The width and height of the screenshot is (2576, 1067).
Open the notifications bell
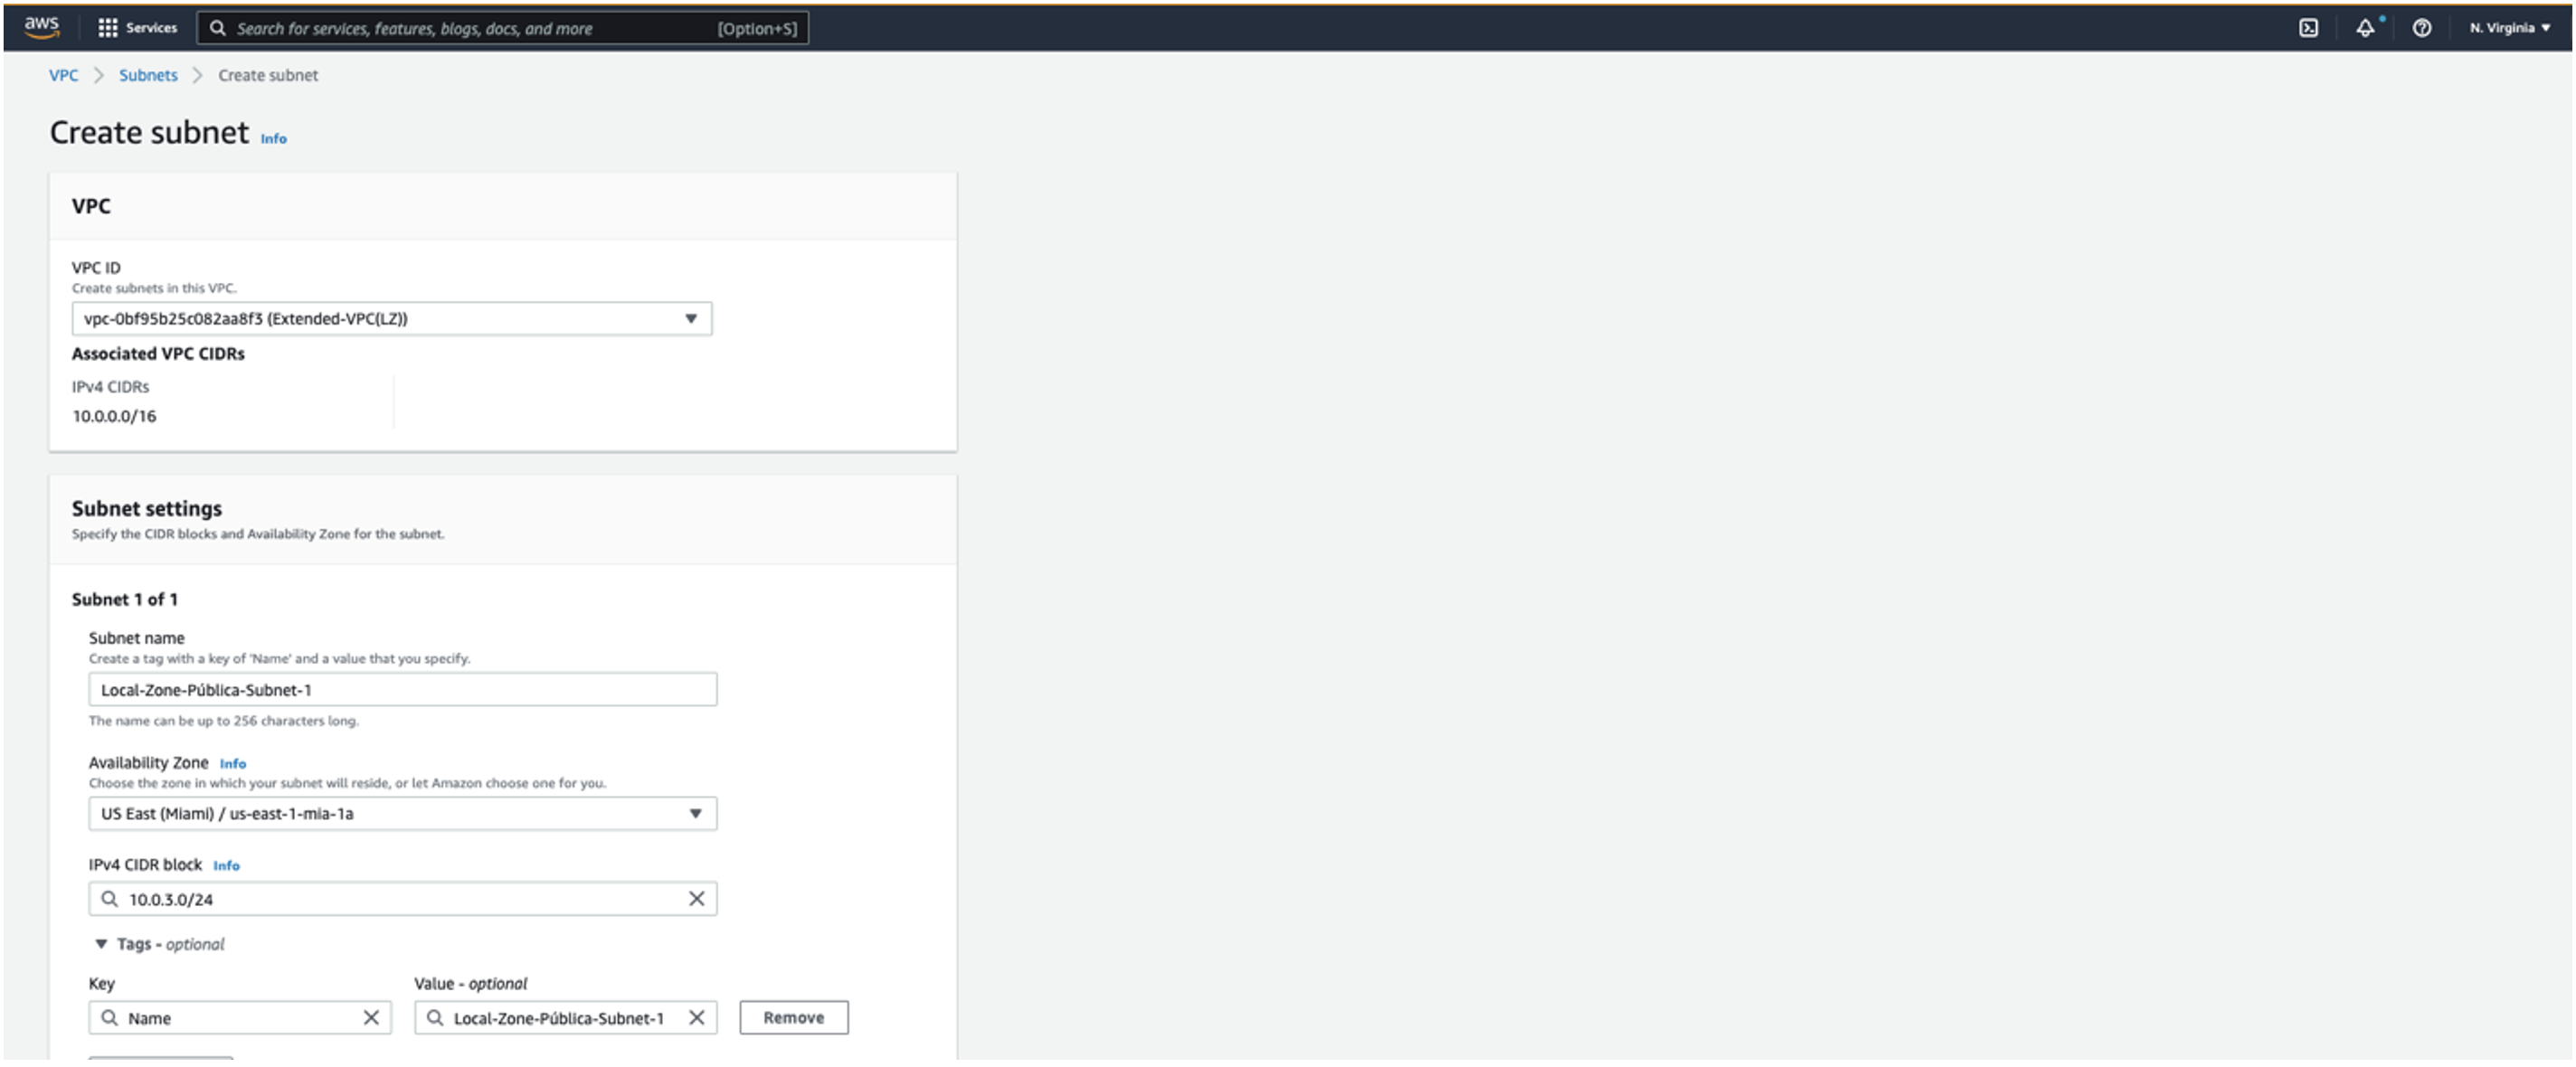2365,28
